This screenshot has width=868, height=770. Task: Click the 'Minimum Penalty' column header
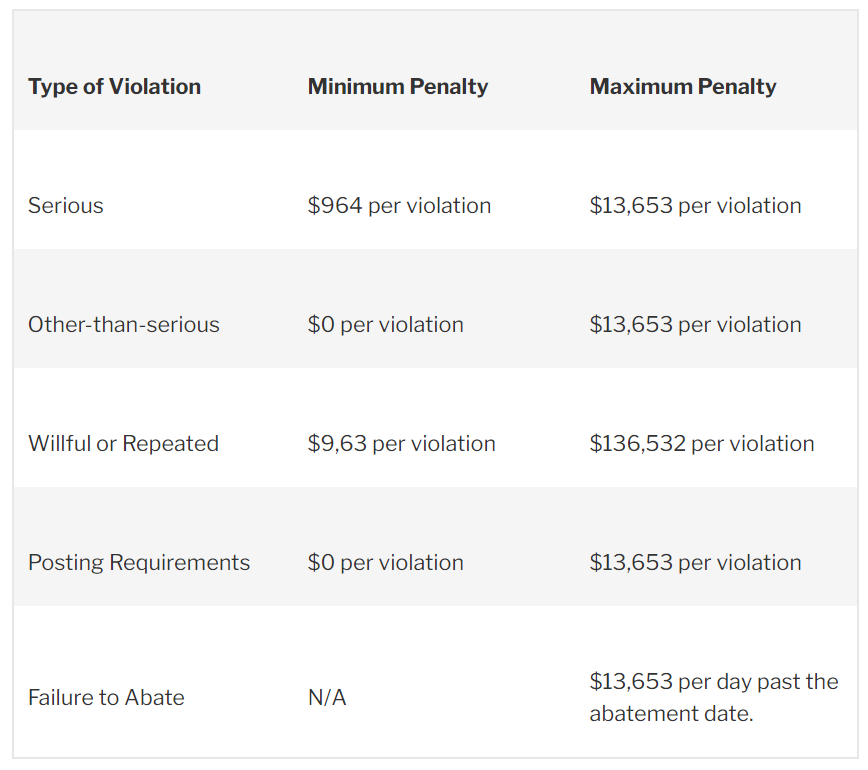tap(398, 87)
